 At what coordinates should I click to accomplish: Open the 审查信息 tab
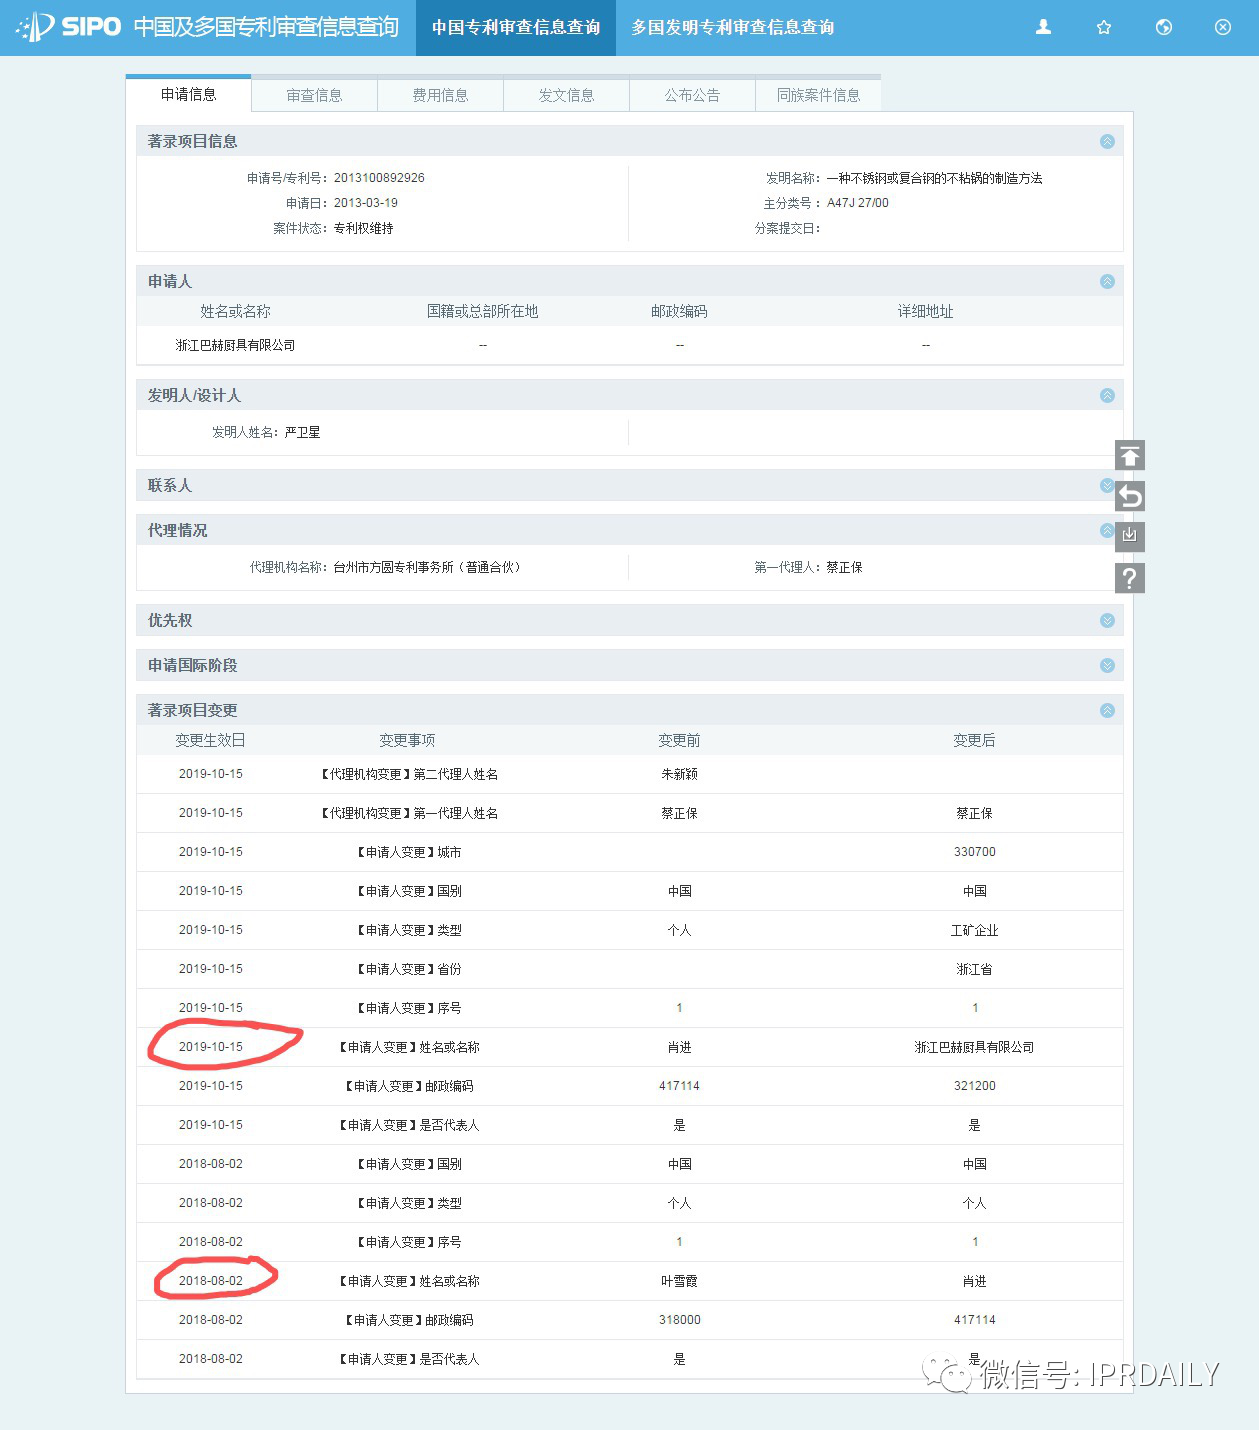(x=314, y=95)
